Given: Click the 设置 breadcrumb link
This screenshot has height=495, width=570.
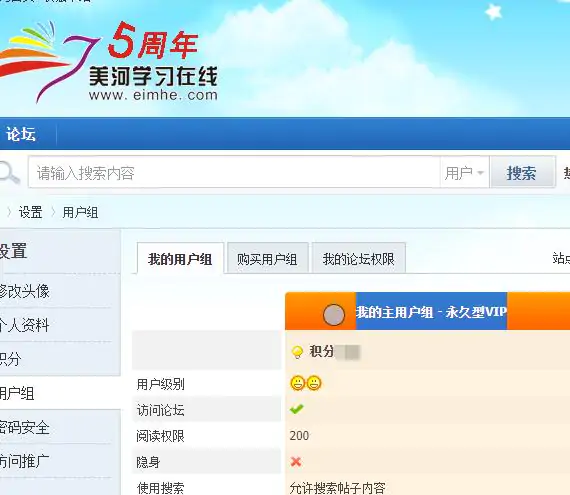Looking at the screenshot, I should click(x=31, y=212).
